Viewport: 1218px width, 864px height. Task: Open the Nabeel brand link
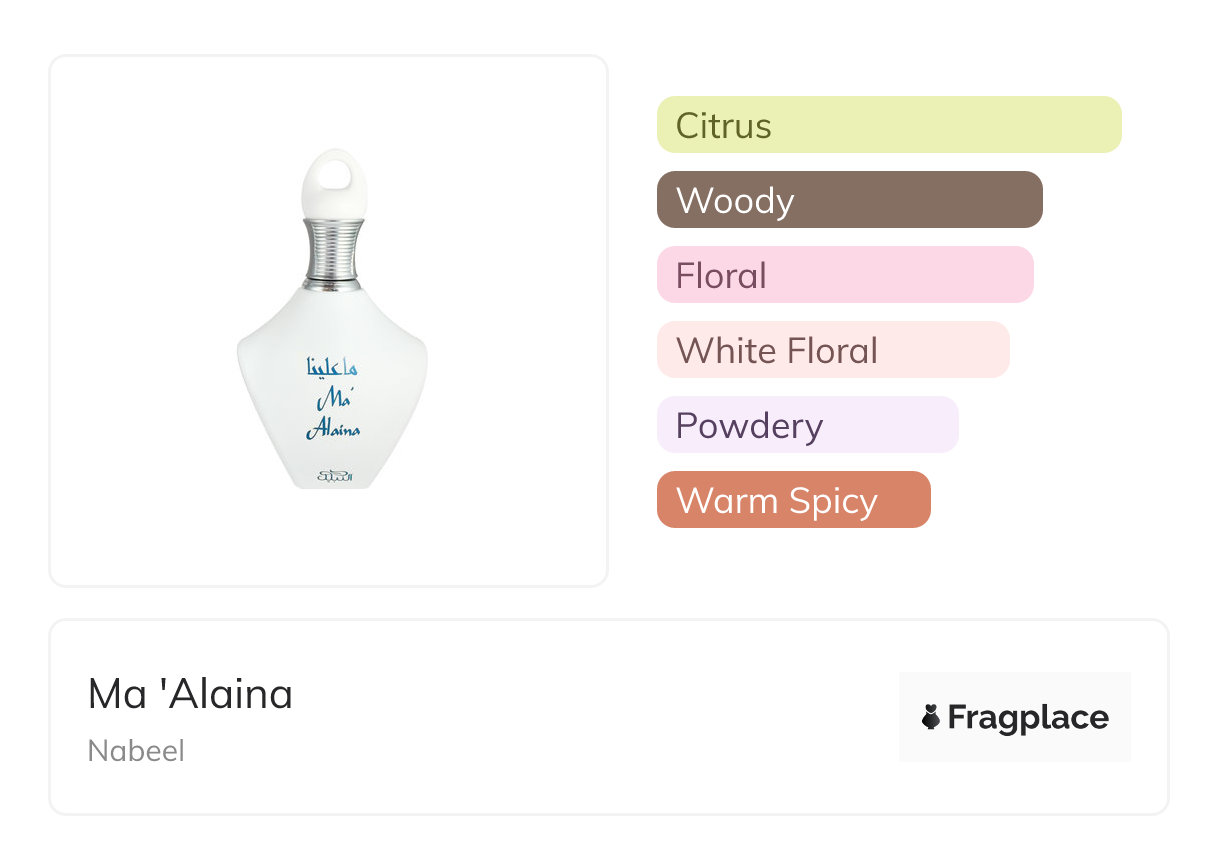coord(136,751)
